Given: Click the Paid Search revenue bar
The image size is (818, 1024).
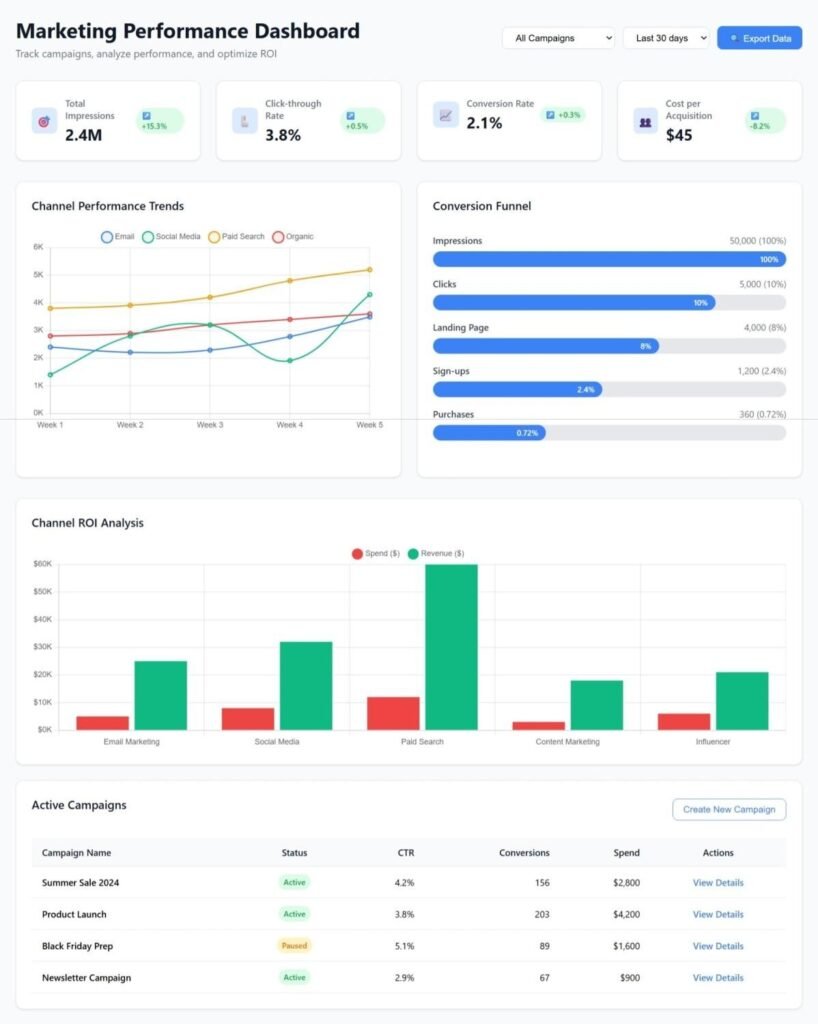Looking at the screenshot, I should pos(451,647).
